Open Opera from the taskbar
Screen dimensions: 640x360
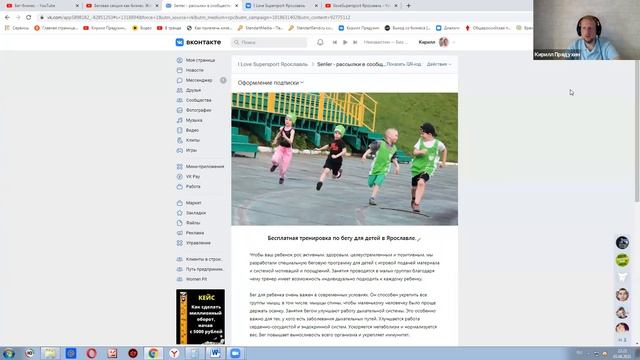click(91, 353)
